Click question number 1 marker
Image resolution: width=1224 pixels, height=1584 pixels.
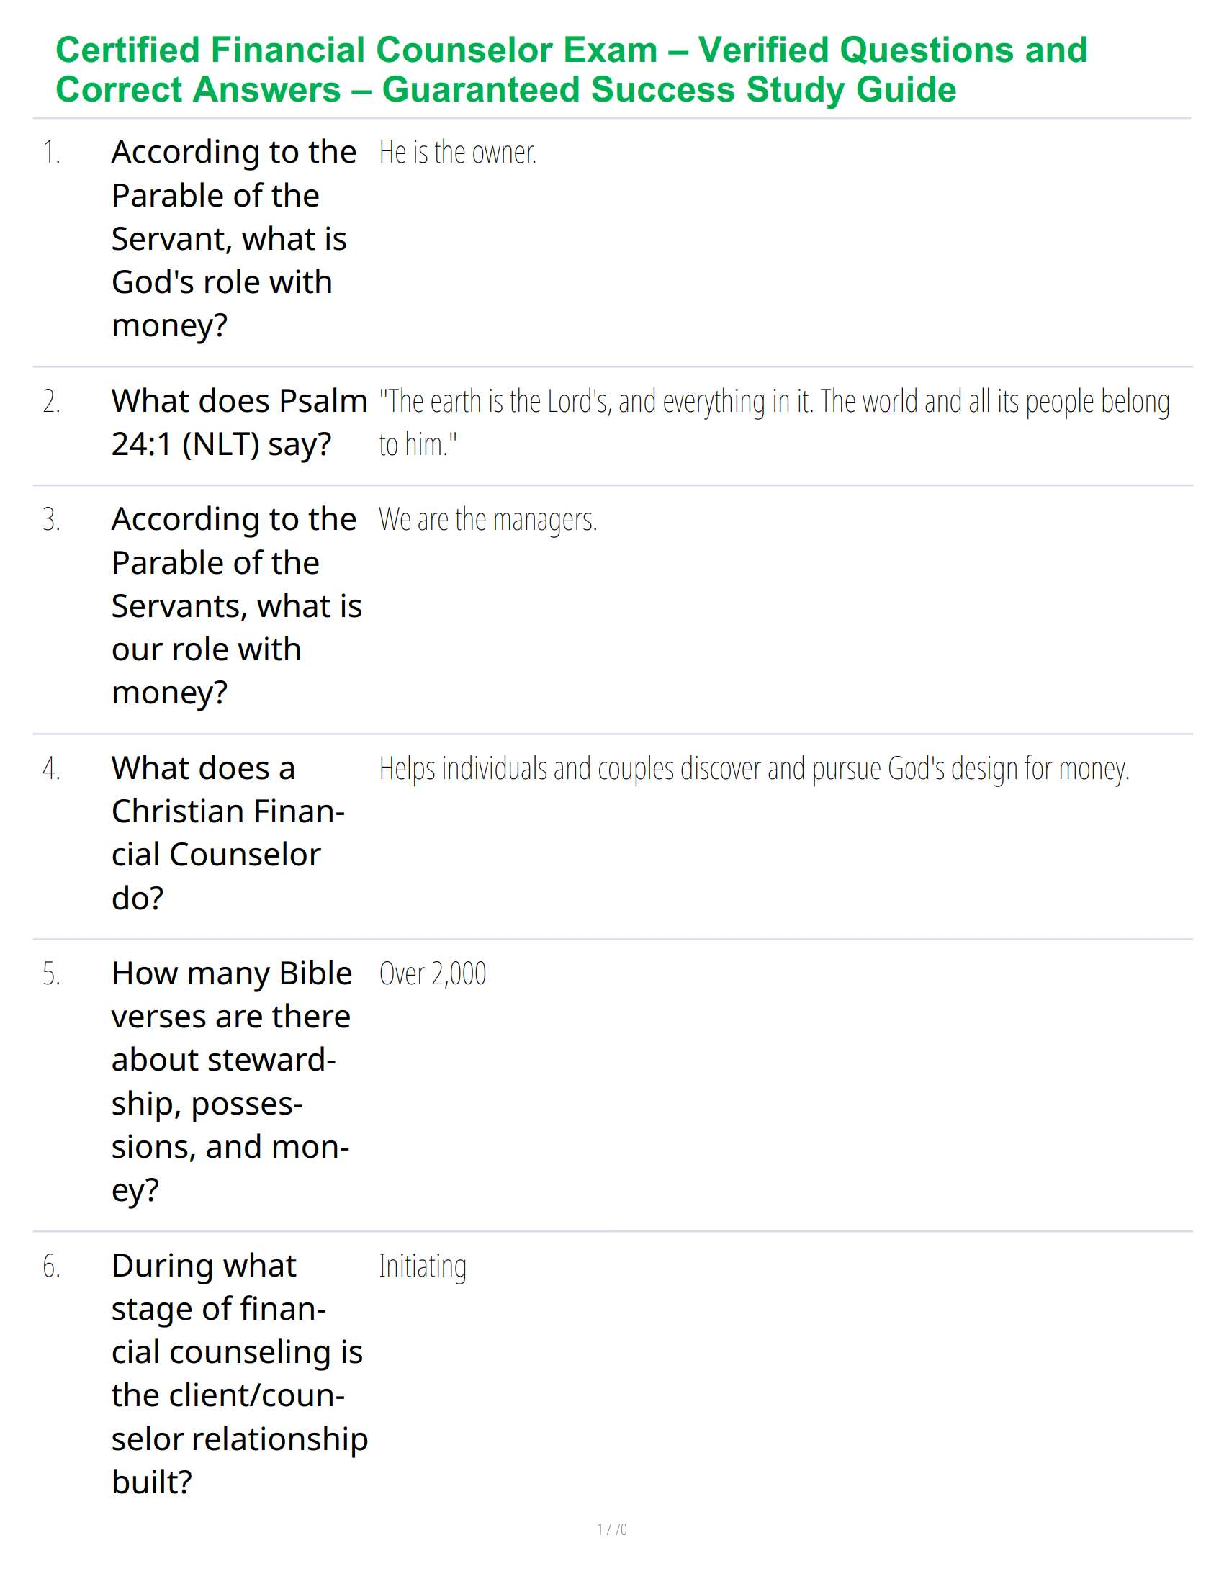tap(52, 153)
